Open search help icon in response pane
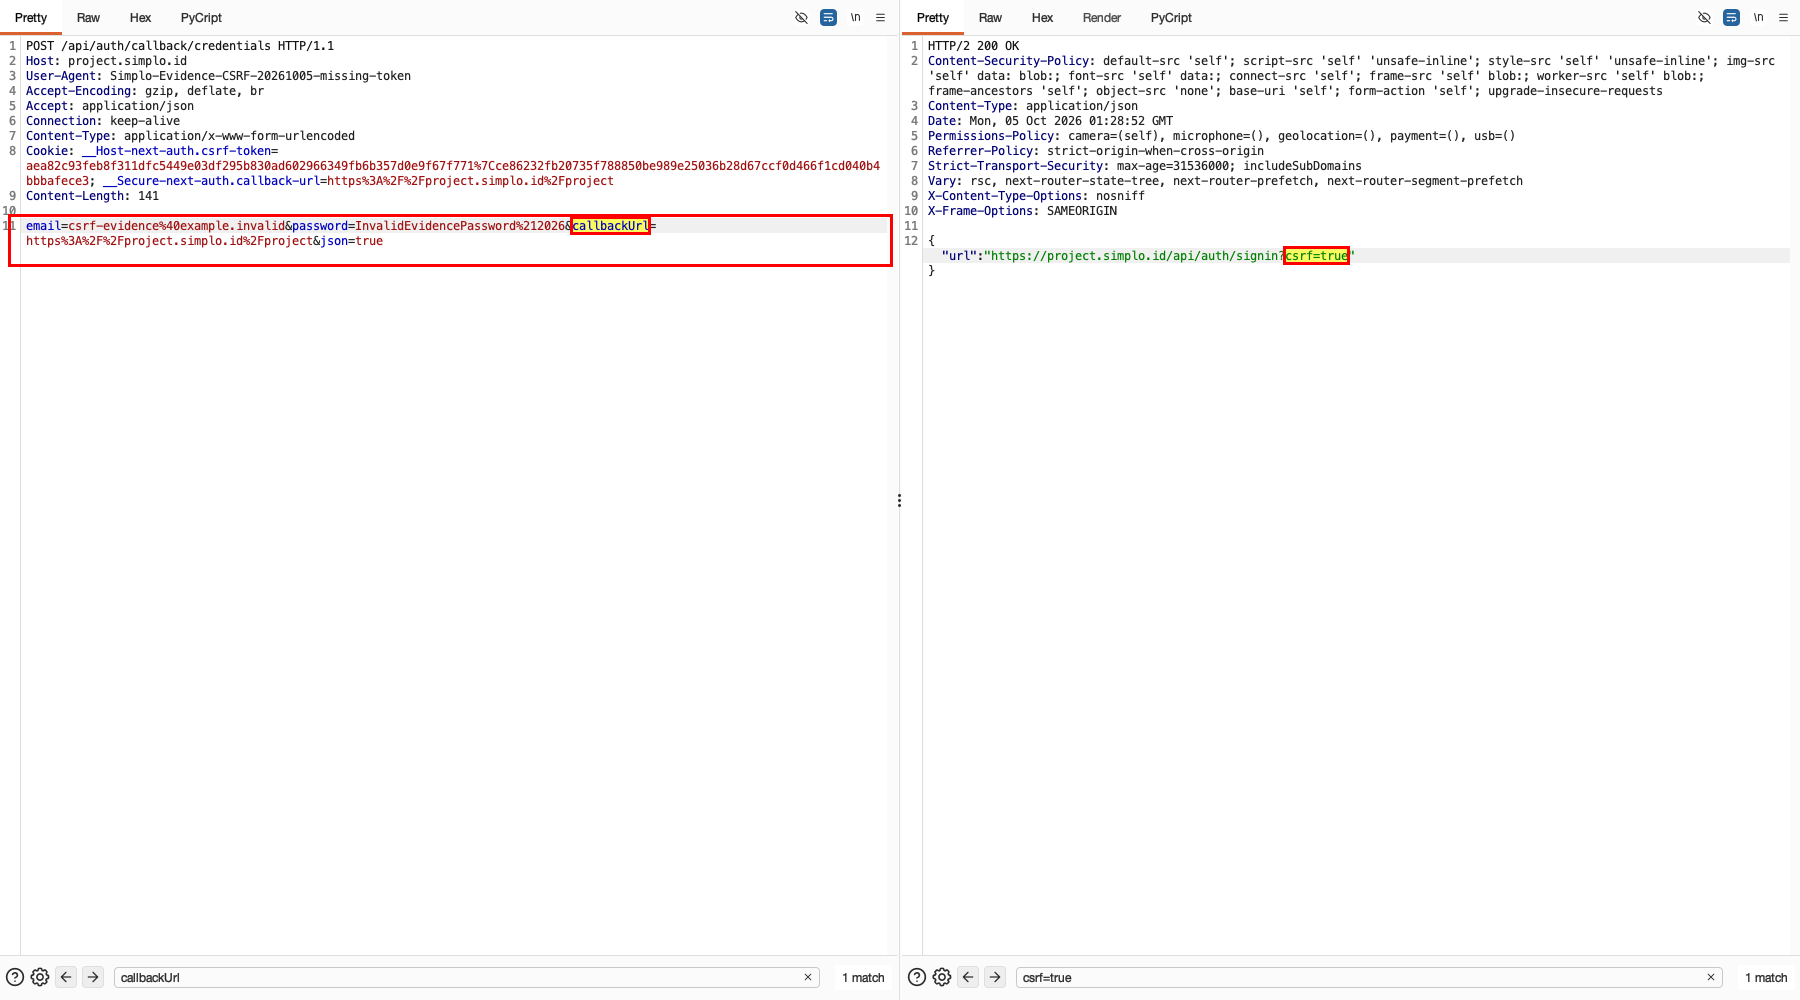The image size is (1800, 1000). pyautogui.click(x=917, y=977)
